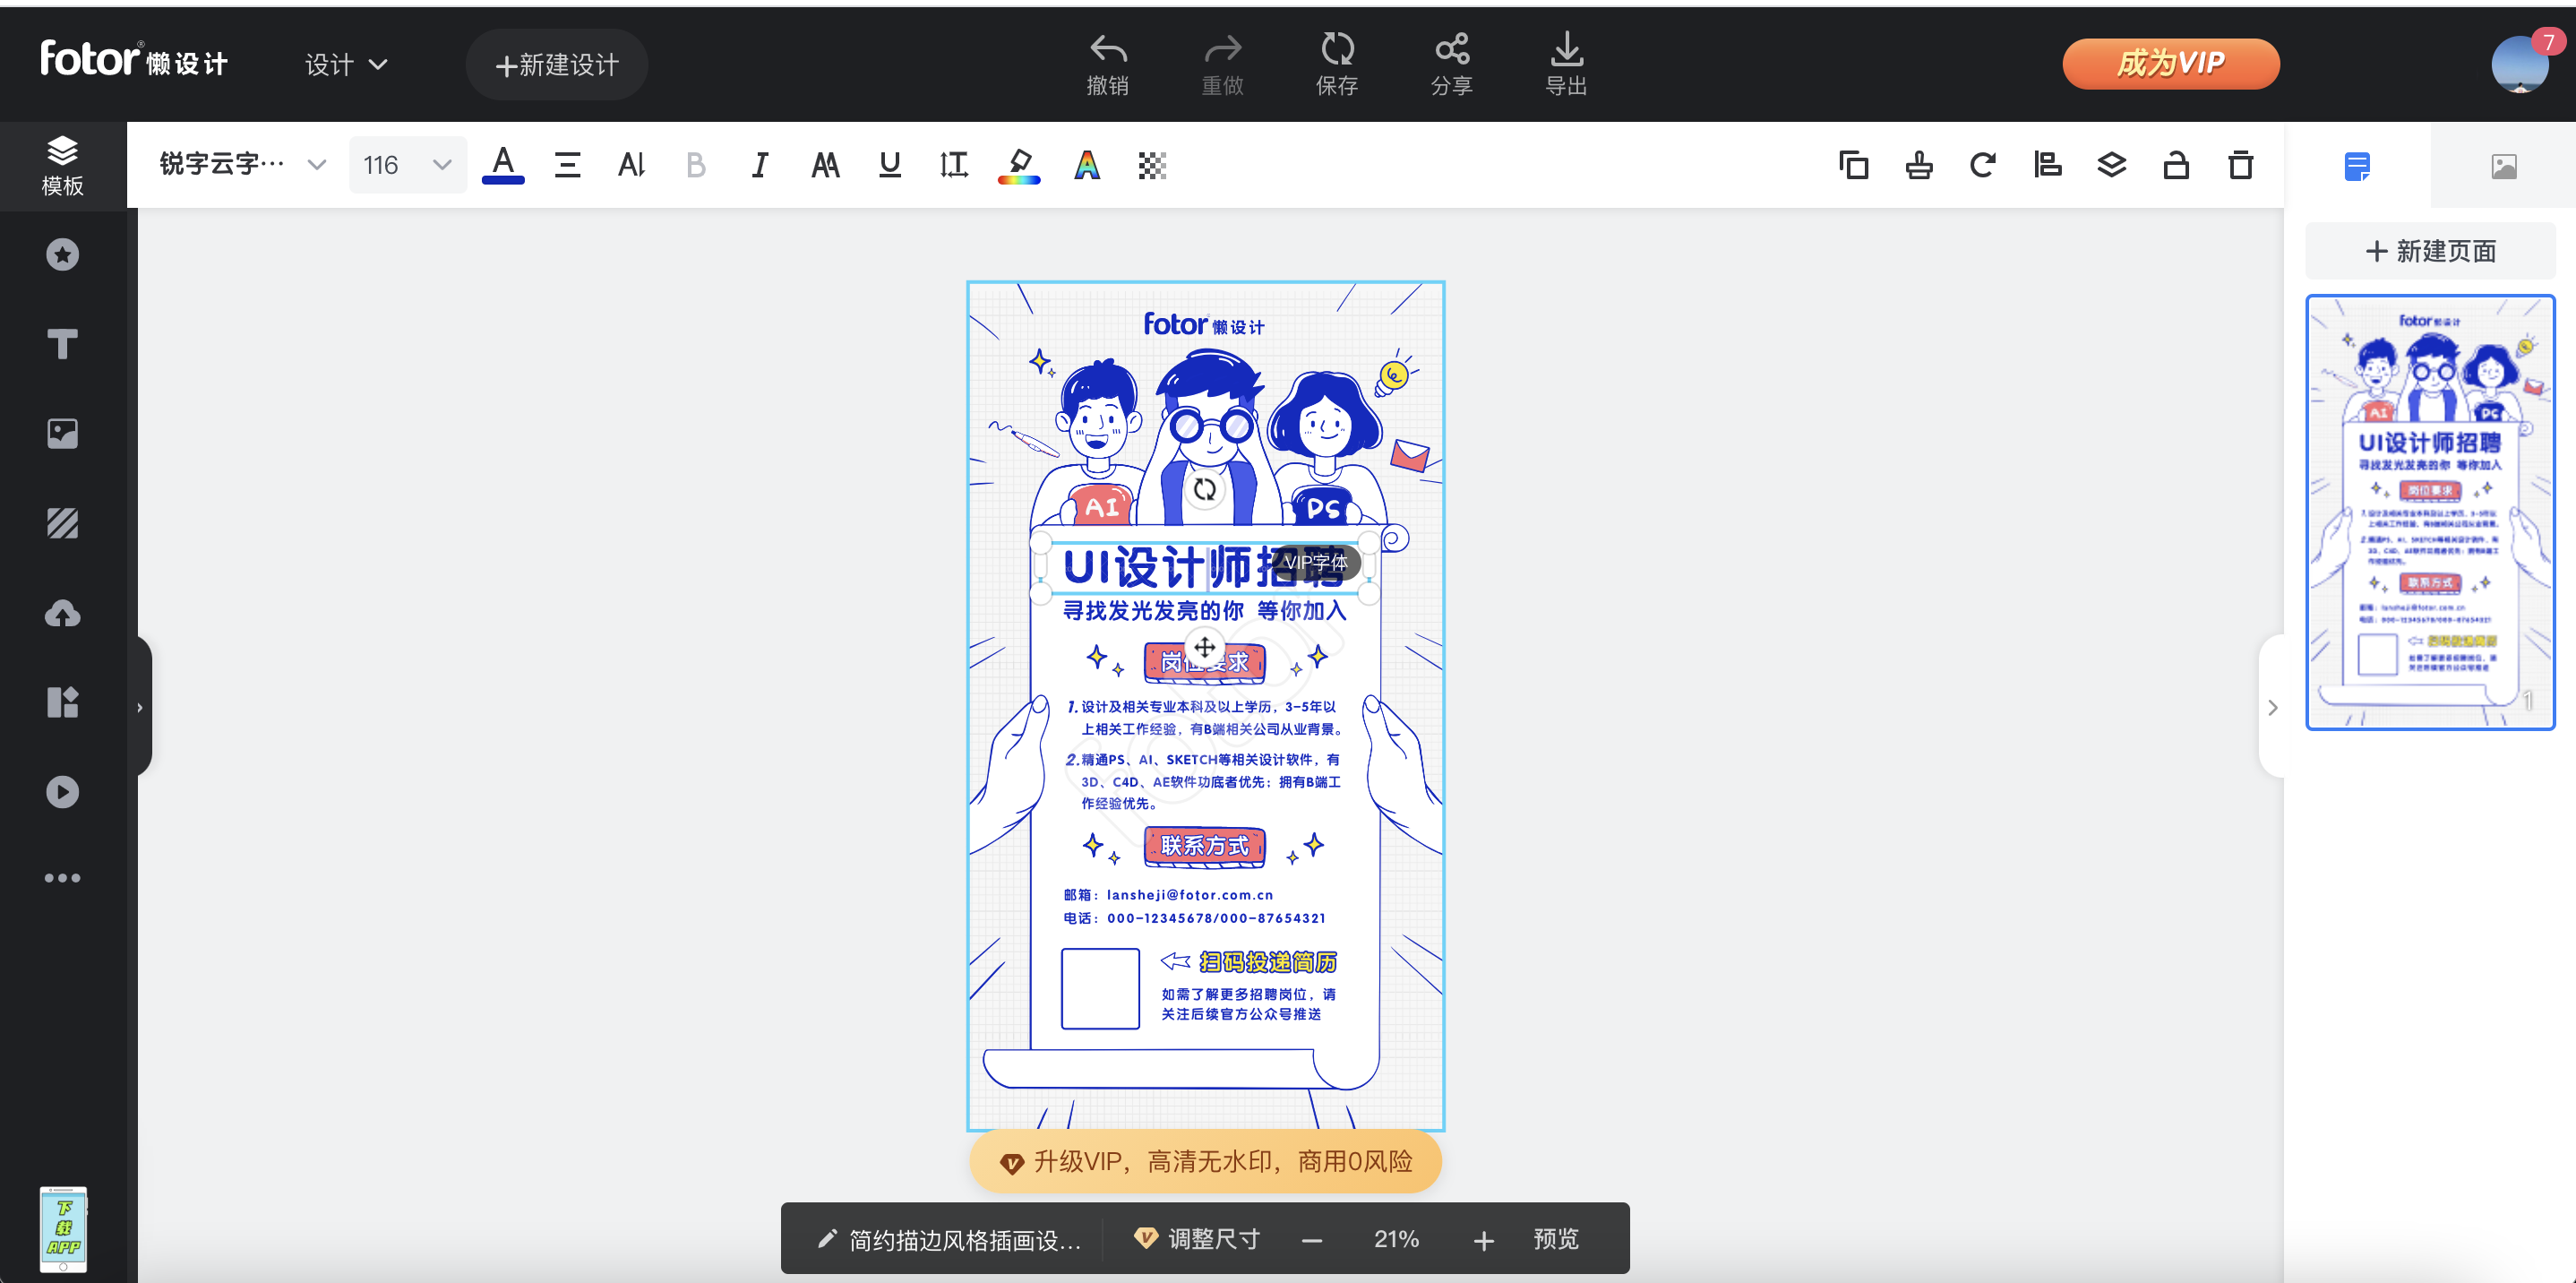Viewport: 2576px width, 1283px height.
Task: Select the page 1 thumbnail
Action: tap(2430, 512)
